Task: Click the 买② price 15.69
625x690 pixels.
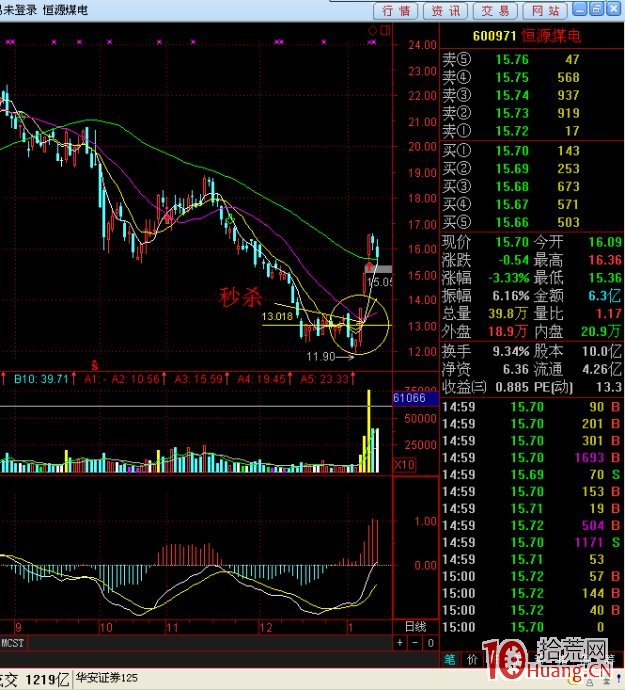Action: point(512,169)
